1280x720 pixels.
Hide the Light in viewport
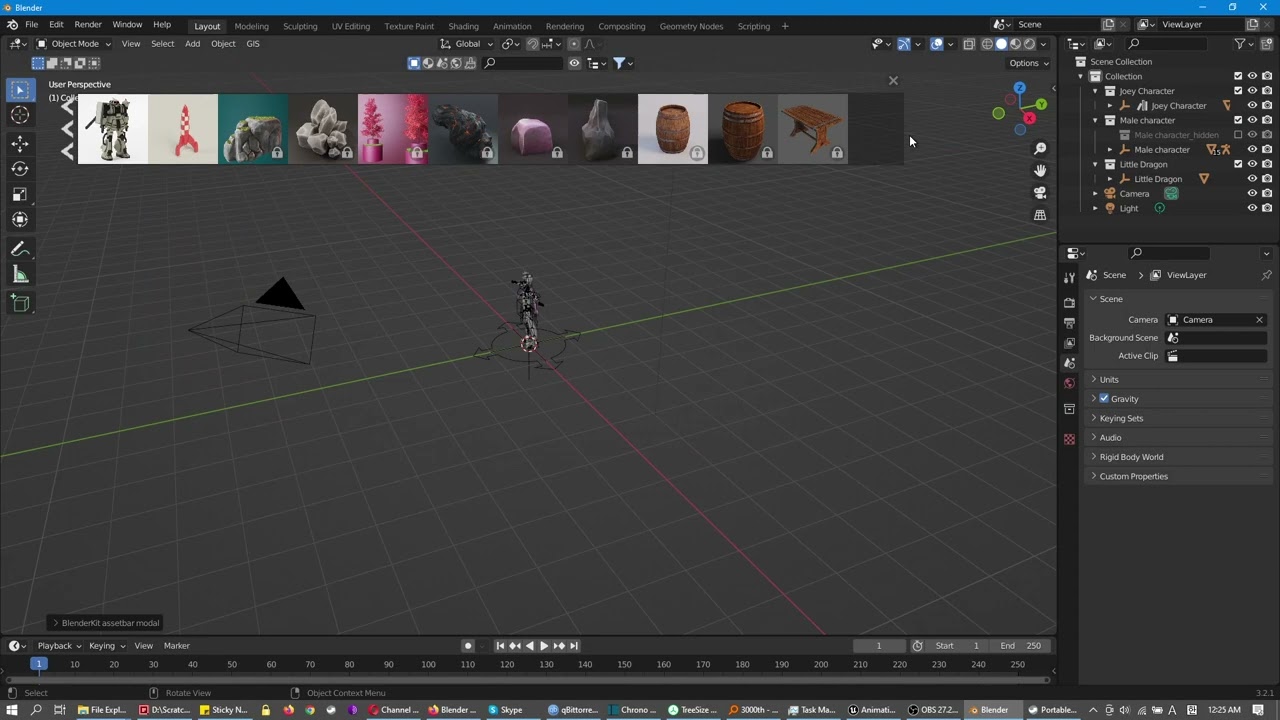click(1252, 208)
